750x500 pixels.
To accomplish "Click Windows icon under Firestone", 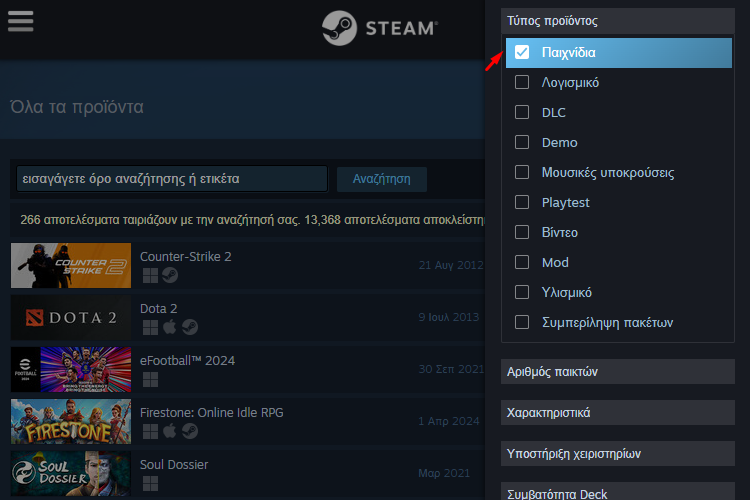I will point(150,432).
